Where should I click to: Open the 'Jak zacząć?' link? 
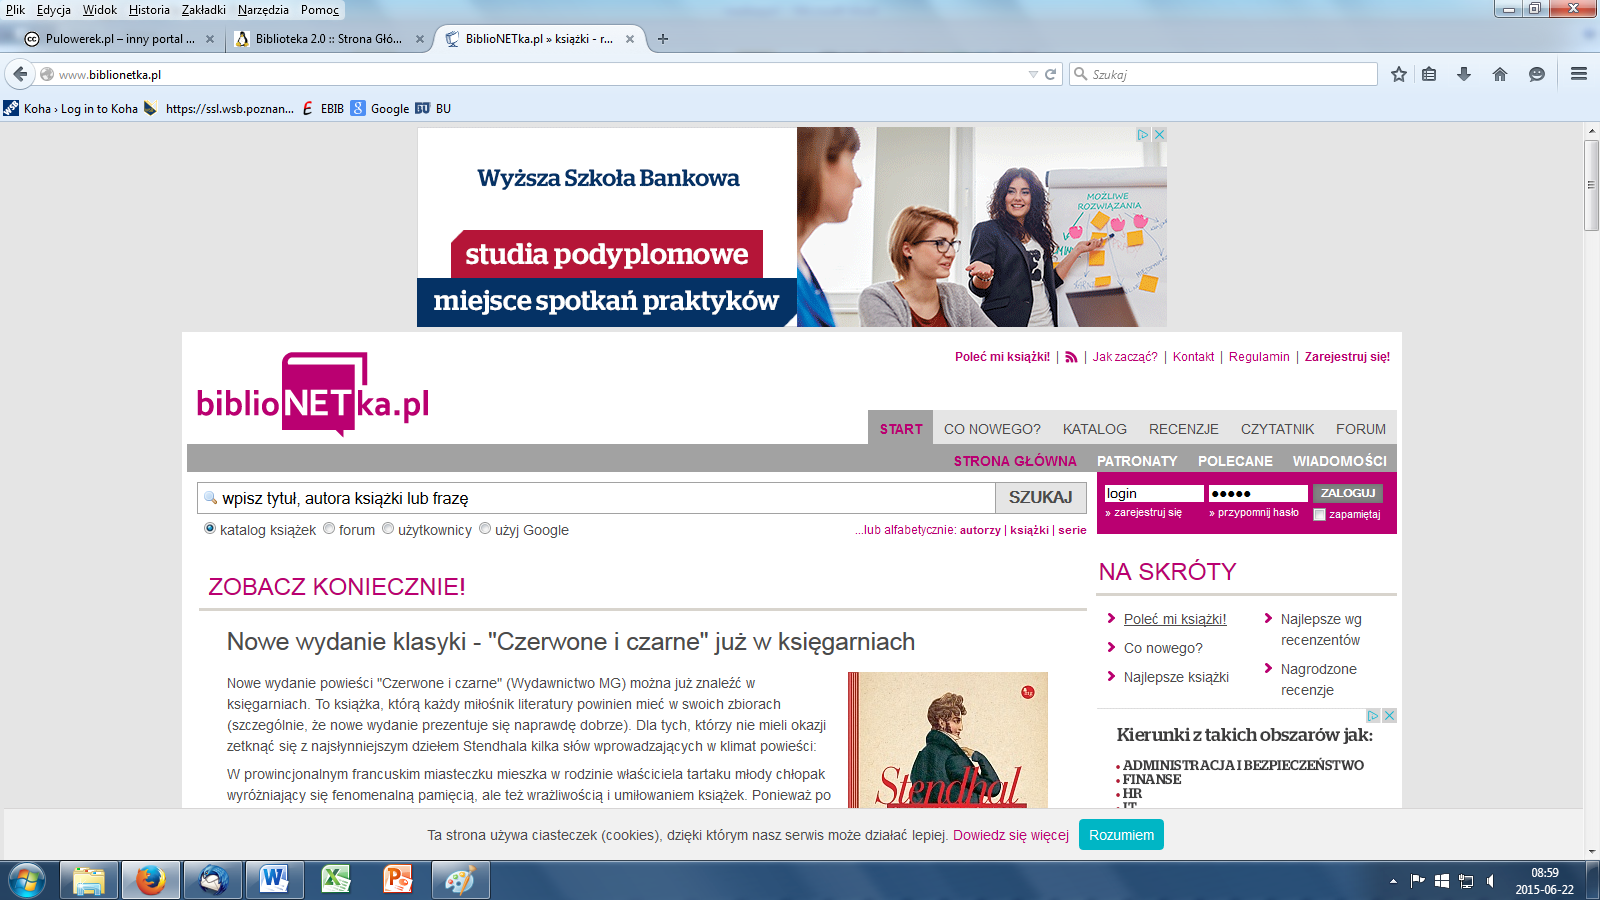[x=1125, y=357]
